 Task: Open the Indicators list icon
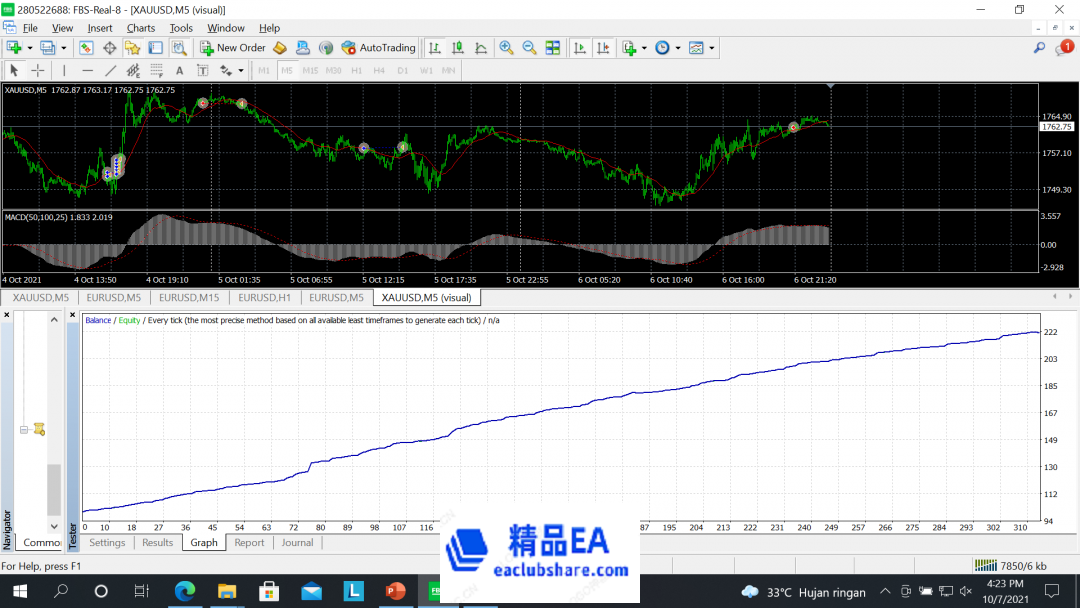point(629,48)
